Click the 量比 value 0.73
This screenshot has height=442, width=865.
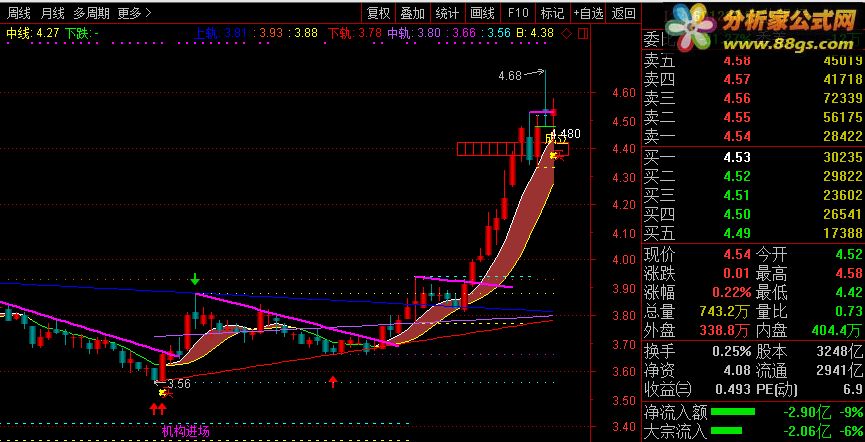coord(848,312)
